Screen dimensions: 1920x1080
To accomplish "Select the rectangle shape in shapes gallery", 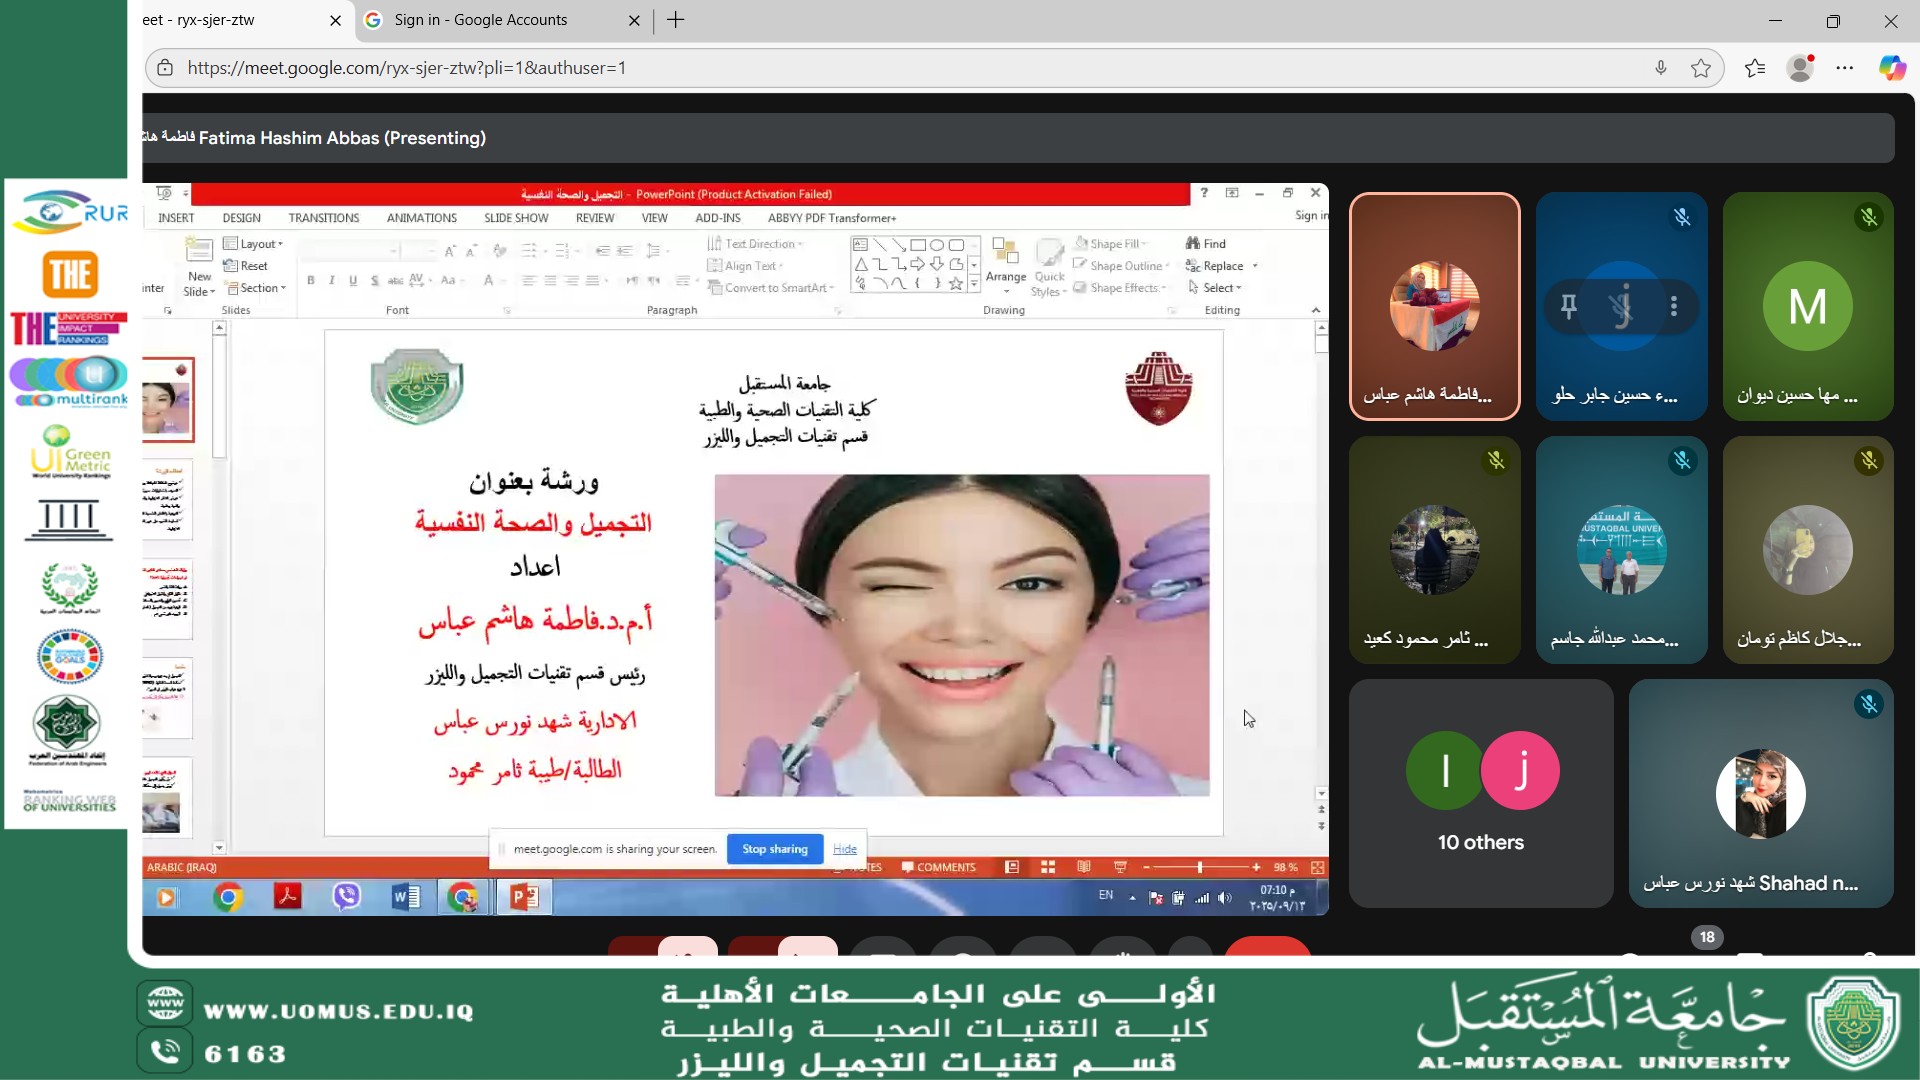I will 918,245.
